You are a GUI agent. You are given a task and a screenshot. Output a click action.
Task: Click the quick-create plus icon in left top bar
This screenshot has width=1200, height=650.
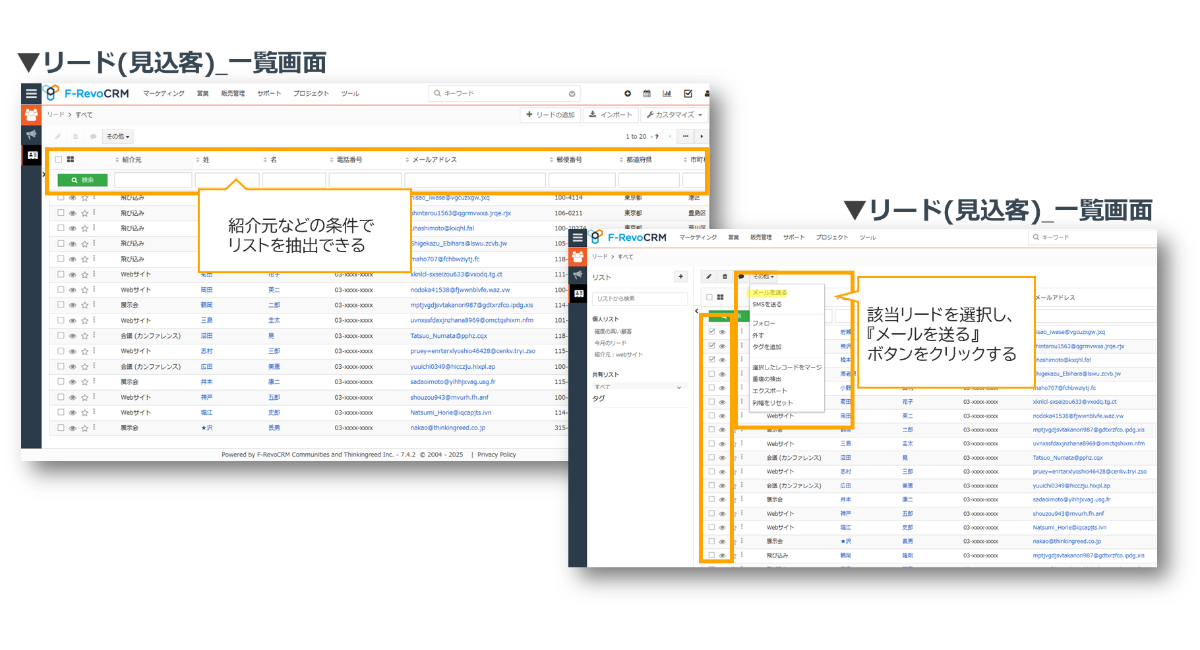click(x=627, y=93)
